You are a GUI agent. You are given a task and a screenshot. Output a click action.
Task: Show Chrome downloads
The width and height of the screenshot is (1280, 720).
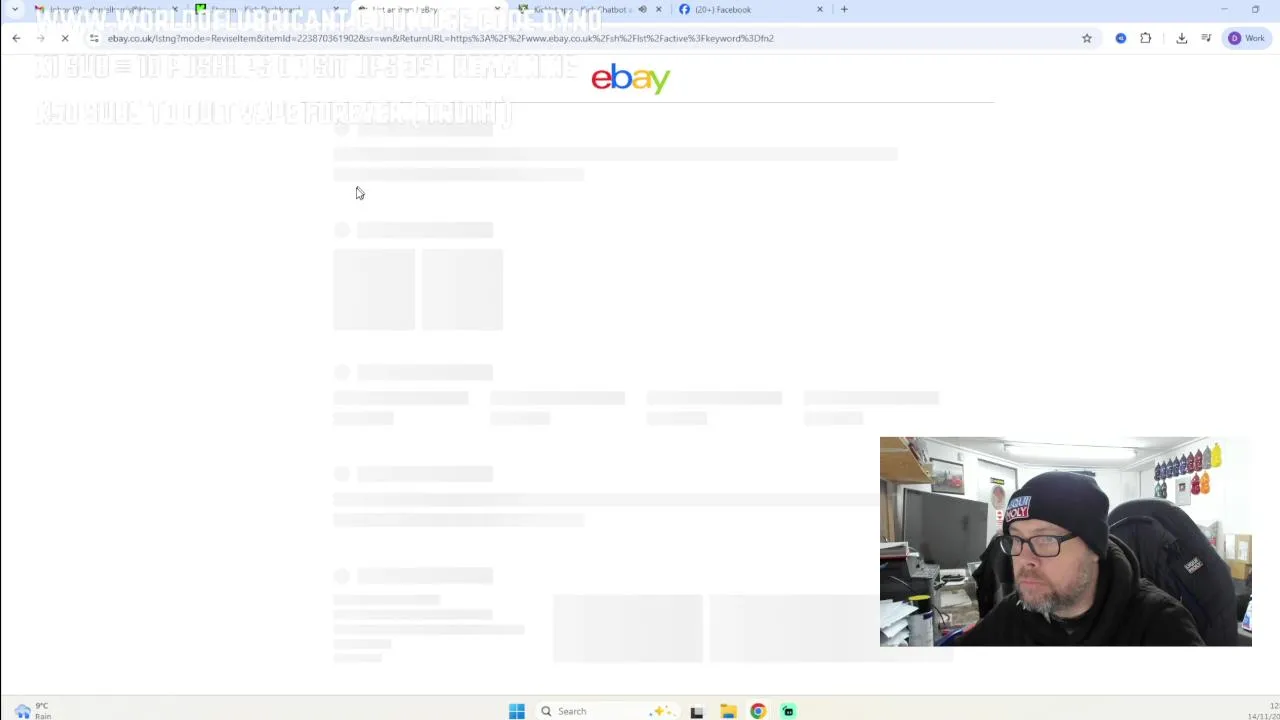[1182, 38]
